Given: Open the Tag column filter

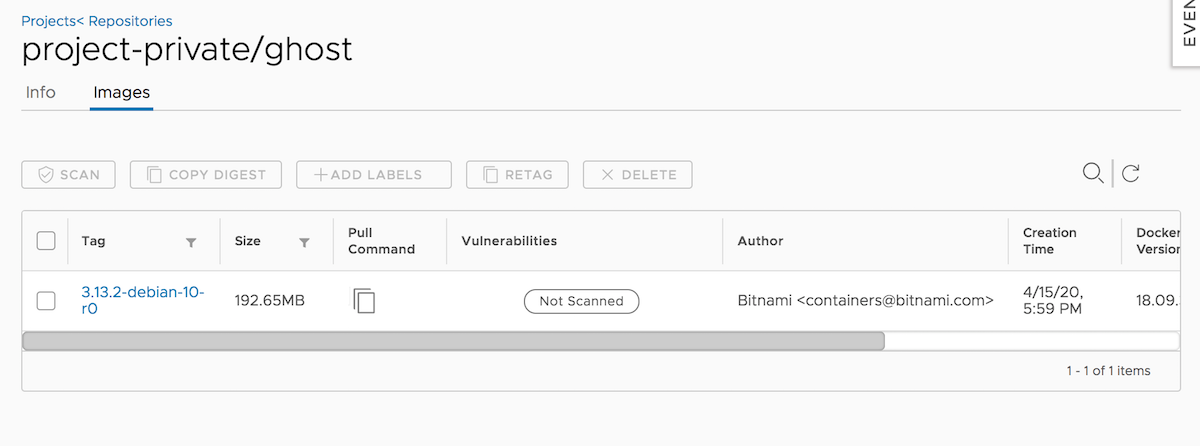Looking at the screenshot, I should click(x=191, y=242).
